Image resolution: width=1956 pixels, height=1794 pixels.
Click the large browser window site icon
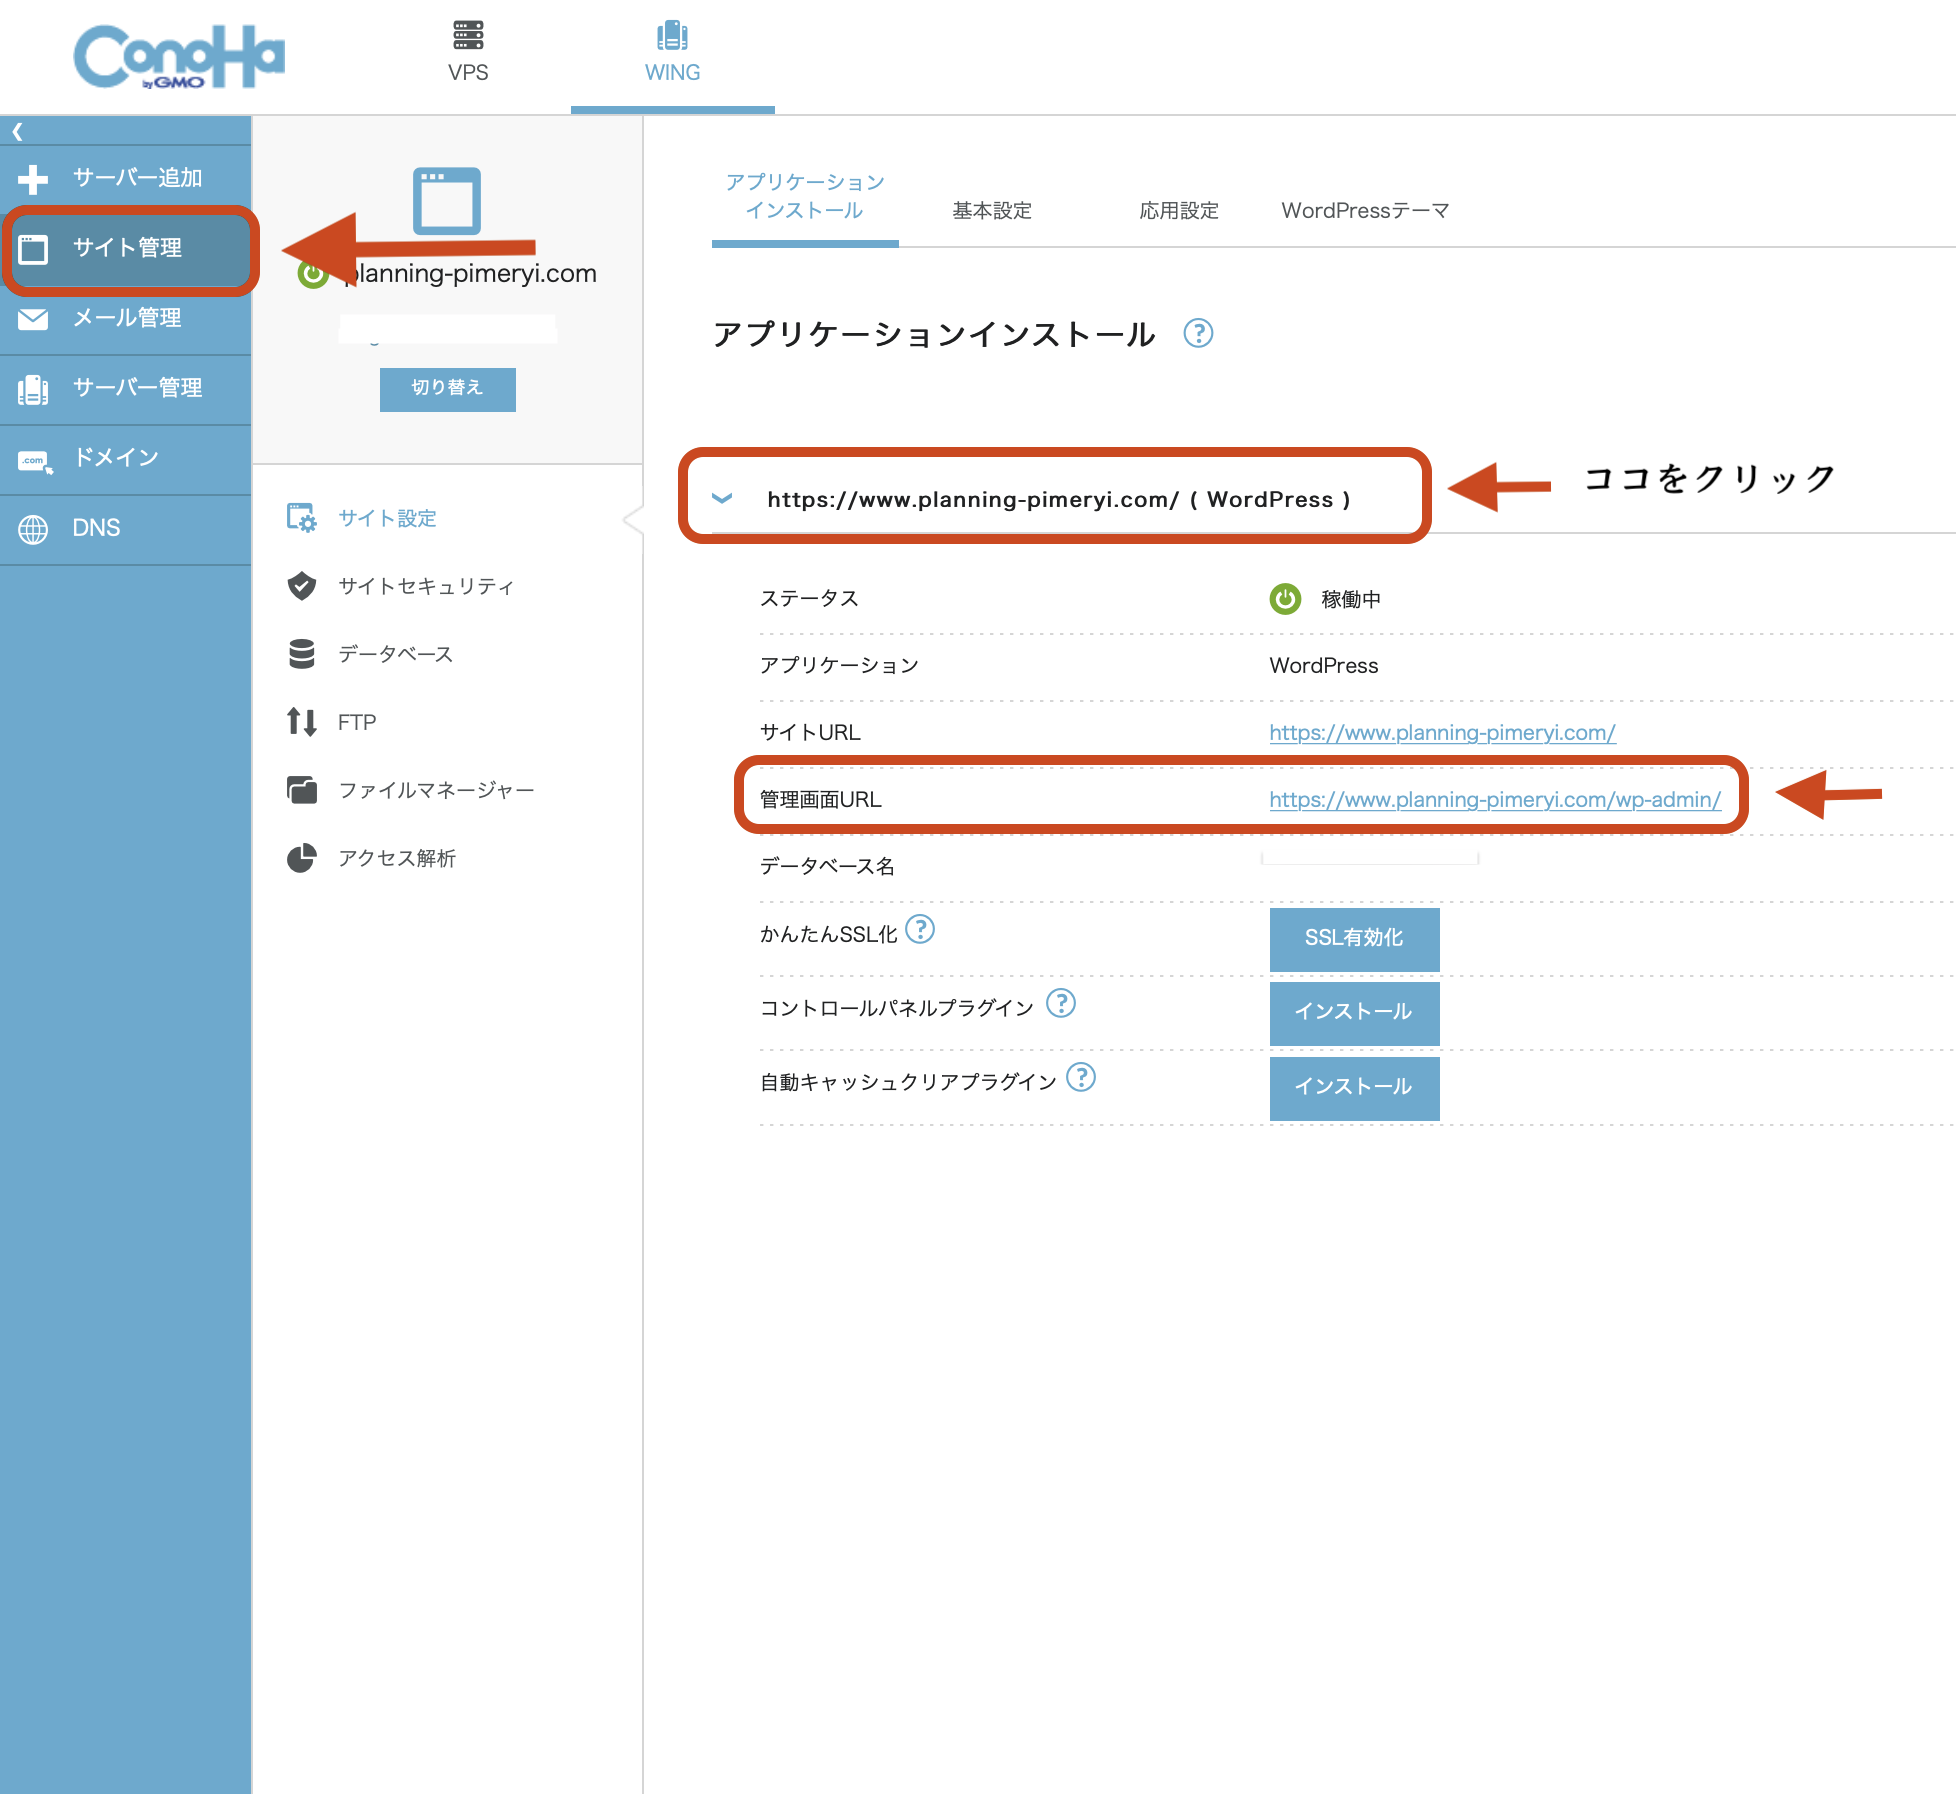tap(446, 200)
